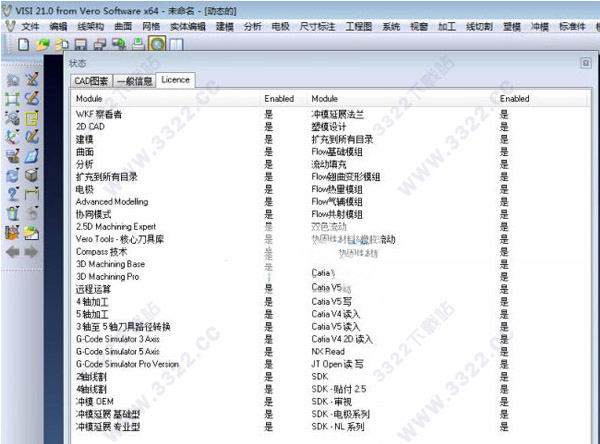The width and height of the screenshot is (600, 444).
Task: Save using the floppy disk icon
Action: pos(80,44)
